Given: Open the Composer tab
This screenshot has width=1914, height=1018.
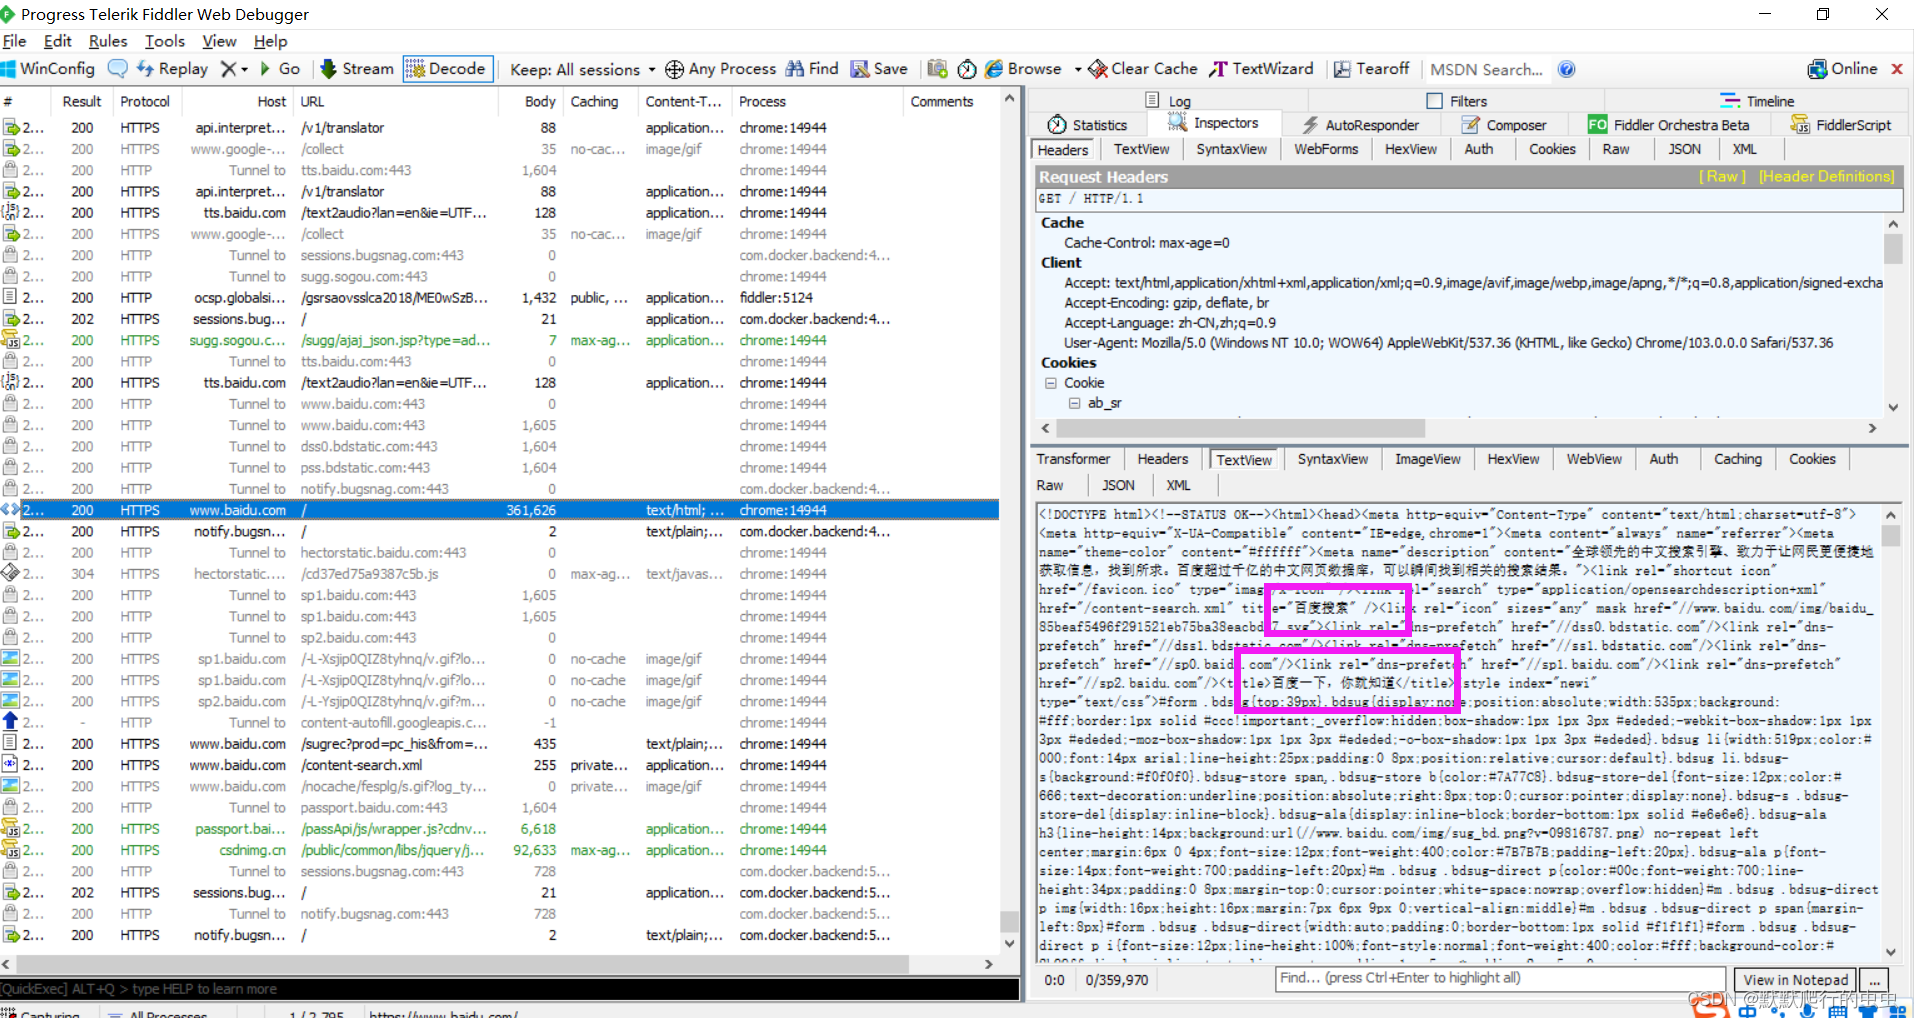Looking at the screenshot, I should point(1504,125).
